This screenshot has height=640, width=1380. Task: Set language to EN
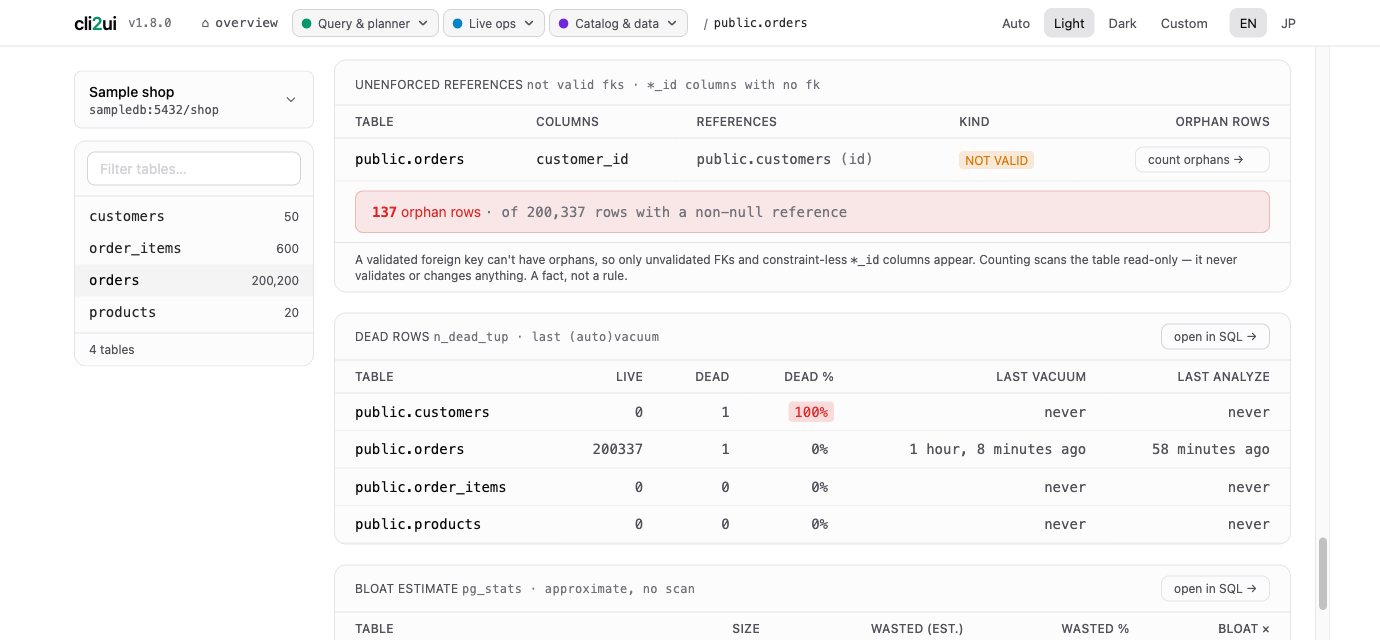[x=1248, y=23]
